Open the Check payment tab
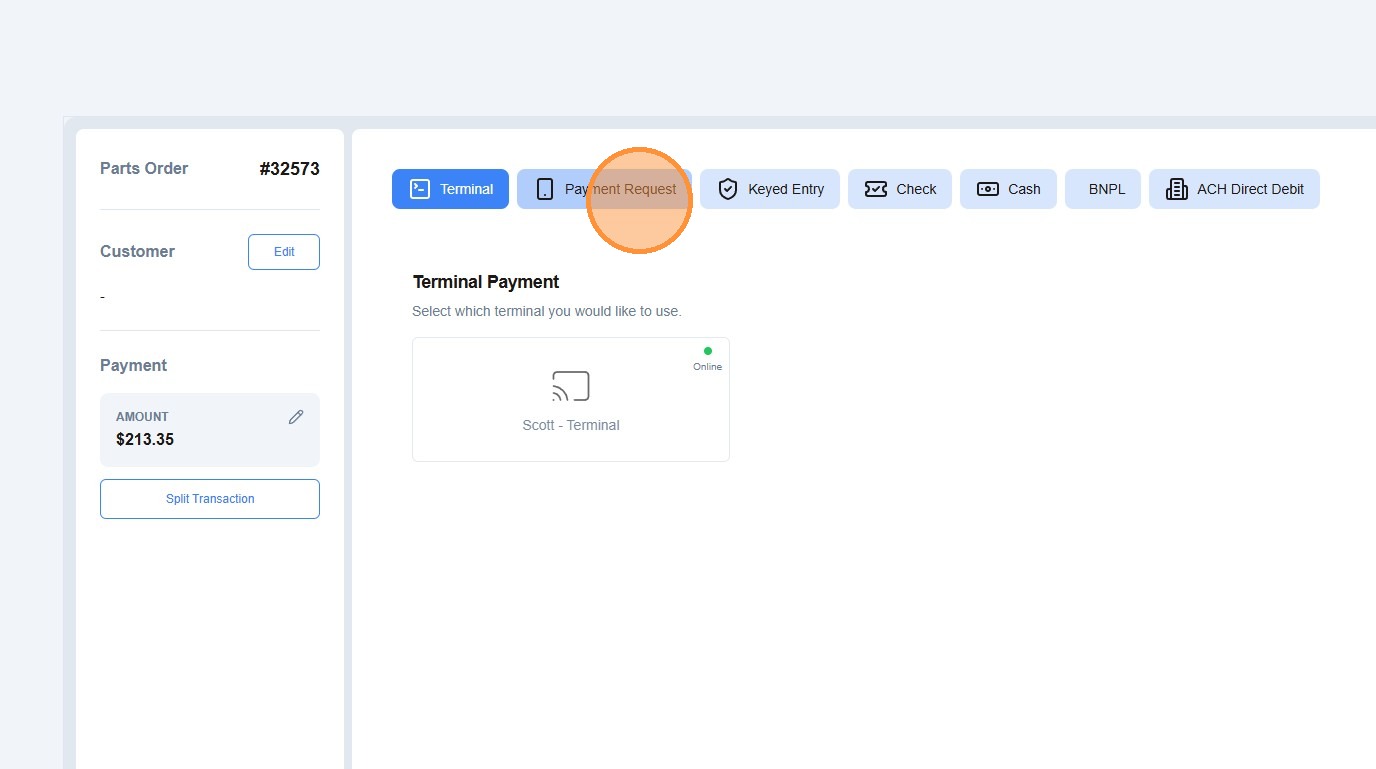Viewport: 1376px width, 769px height. (x=900, y=189)
